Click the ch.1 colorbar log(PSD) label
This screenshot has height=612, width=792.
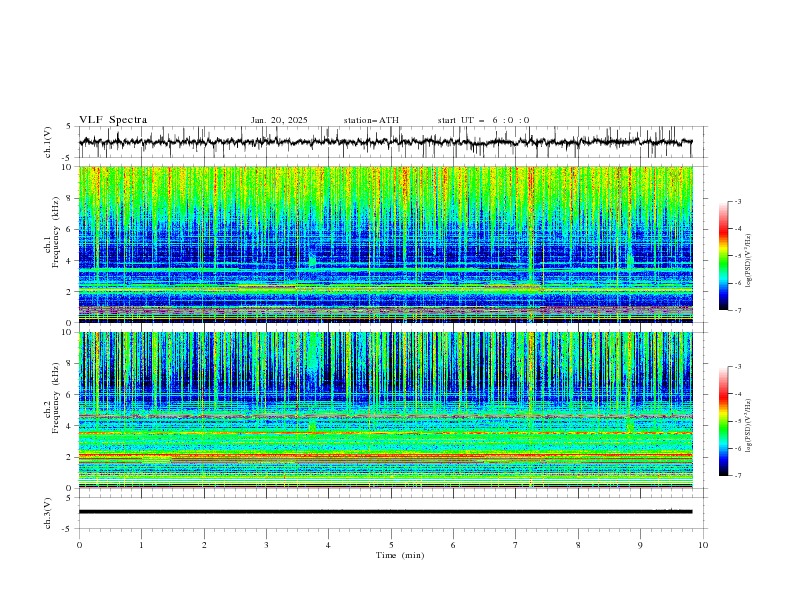749,261
